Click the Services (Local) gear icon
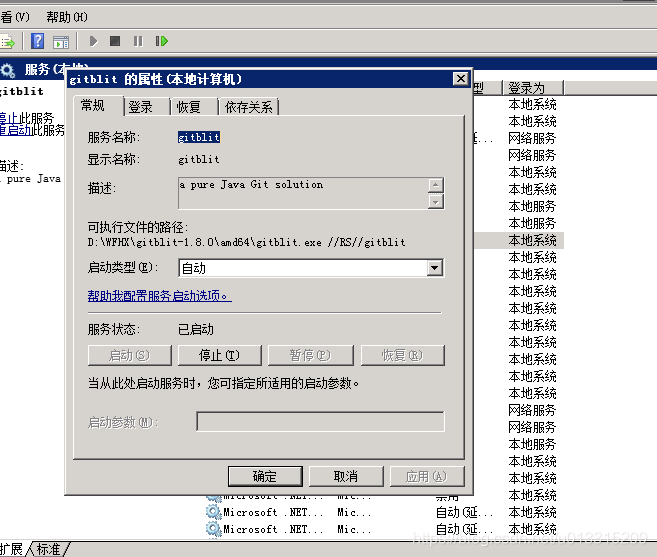 tap(8, 70)
